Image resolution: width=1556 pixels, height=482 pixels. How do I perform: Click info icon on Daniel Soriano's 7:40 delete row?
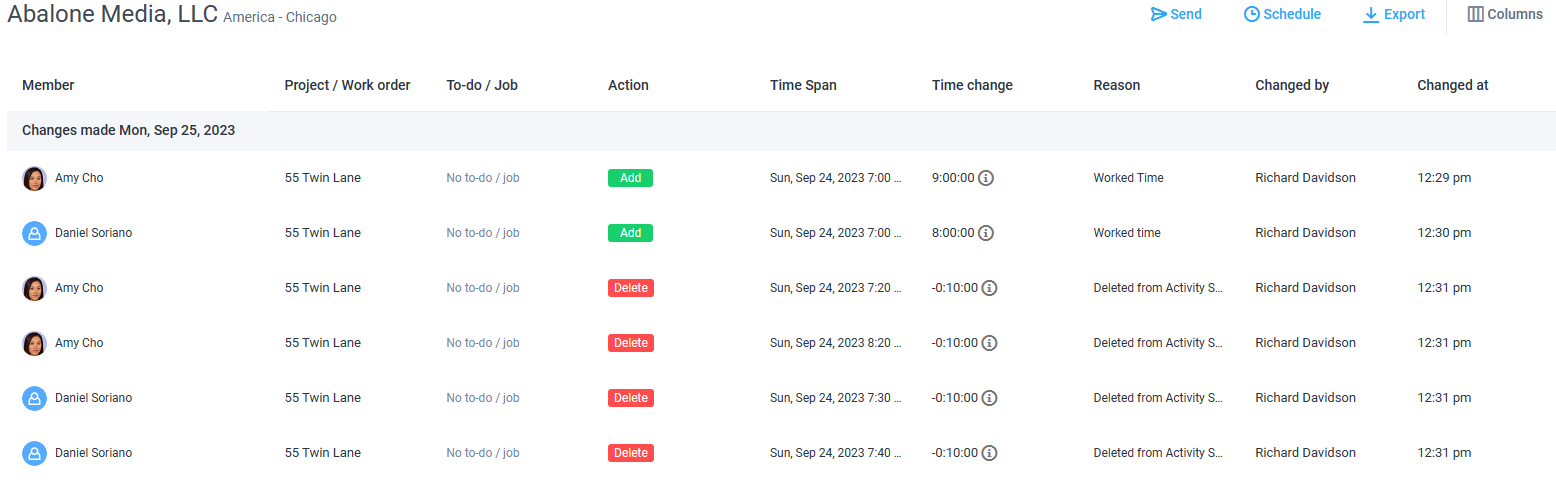pyautogui.click(x=989, y=453)
